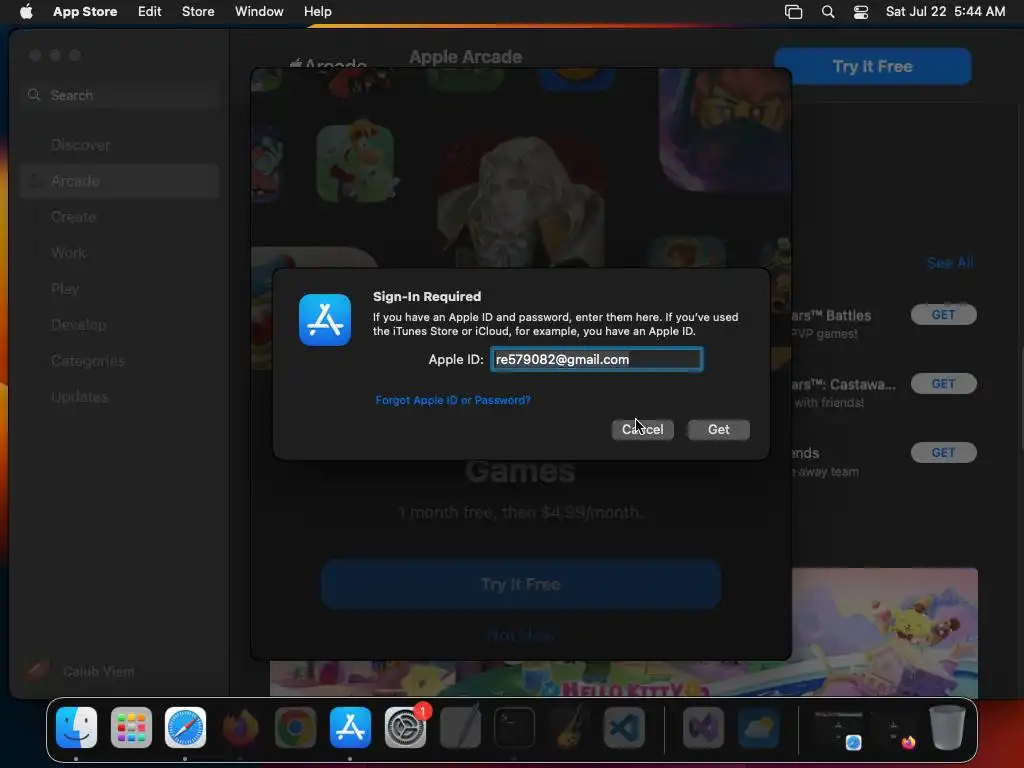Open Google Chrome from the Dock
Image resolution: width=1024 pixels, height=768 pixels.
[295, 727]
